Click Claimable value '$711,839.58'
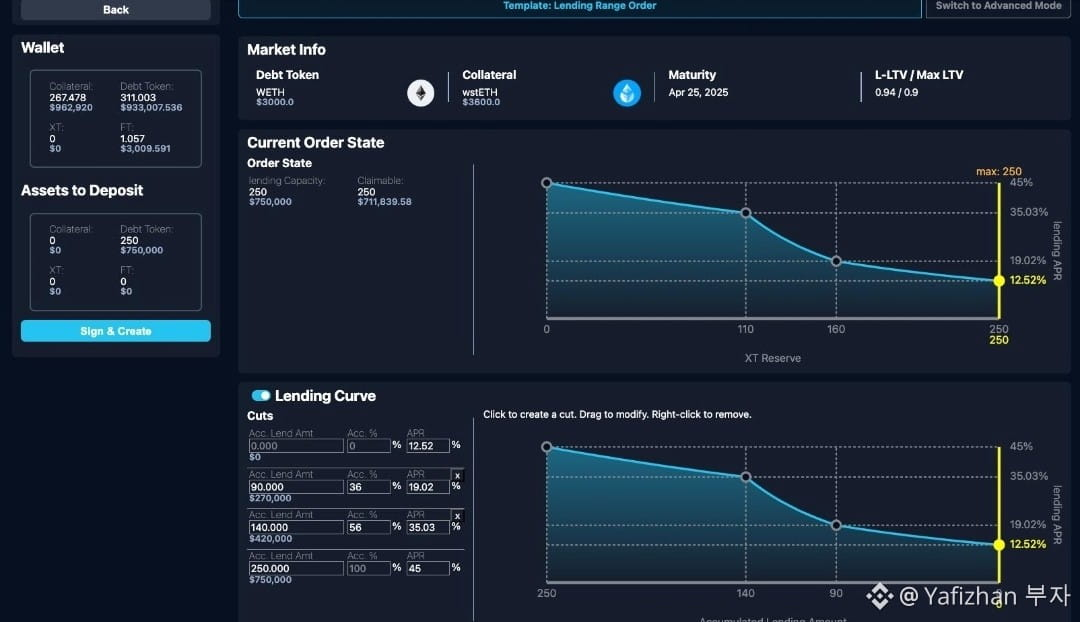Image resolution: width=1080 pixels, height=622 pixels. tap(384, 202)
